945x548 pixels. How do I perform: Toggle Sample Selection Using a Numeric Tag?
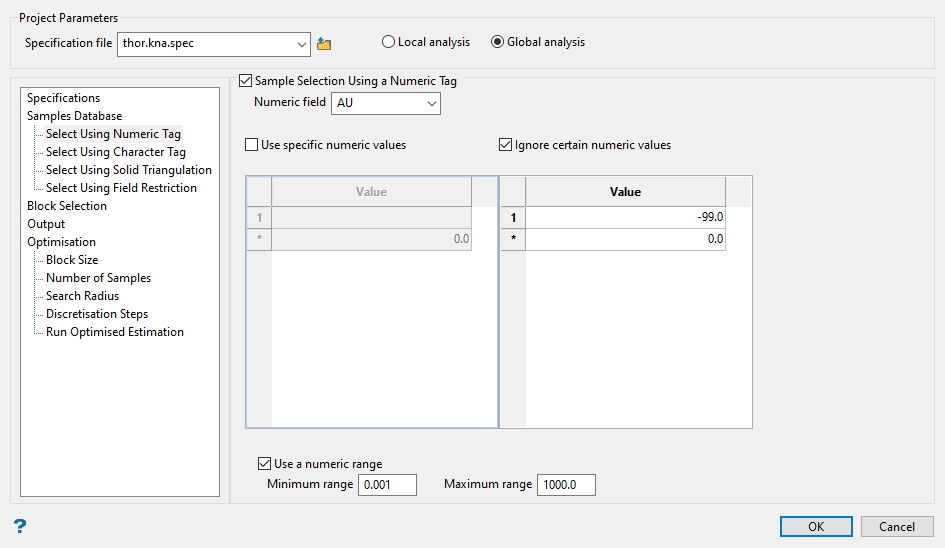pos(247,81)
